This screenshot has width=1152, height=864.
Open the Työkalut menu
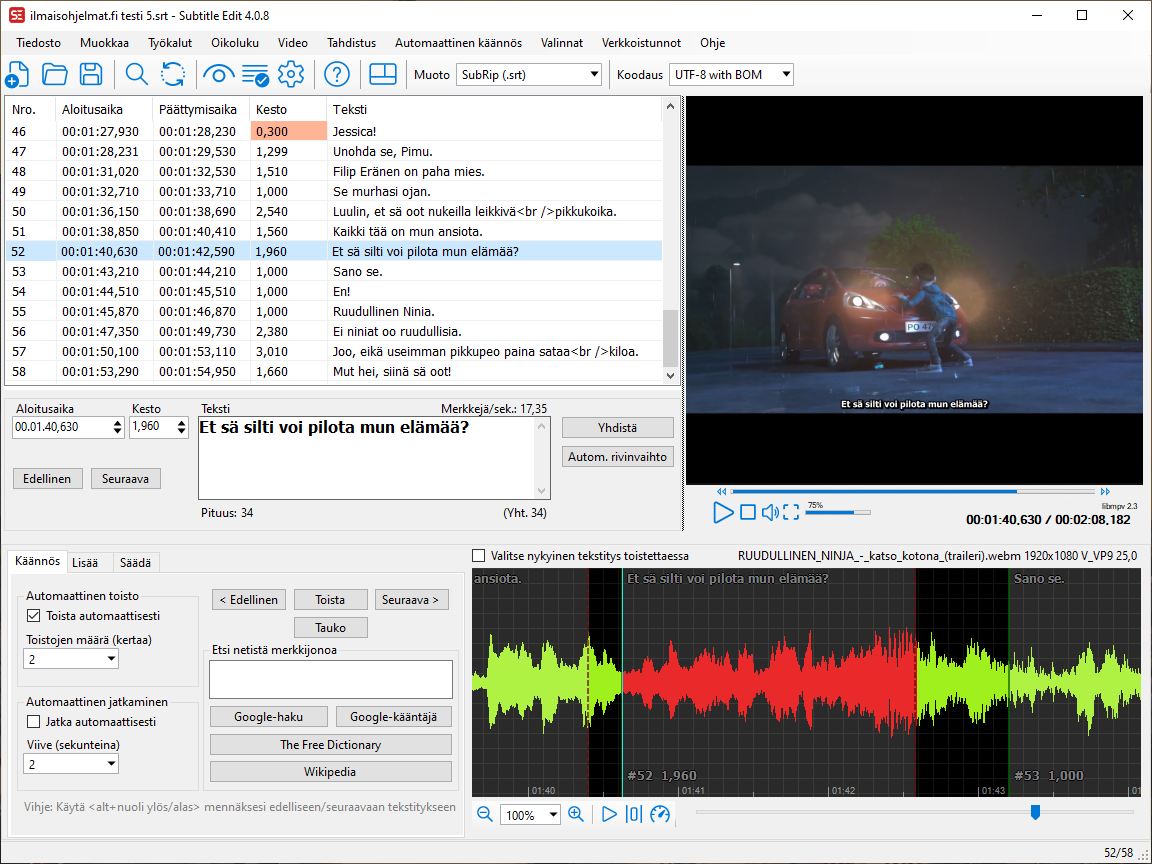170,43
